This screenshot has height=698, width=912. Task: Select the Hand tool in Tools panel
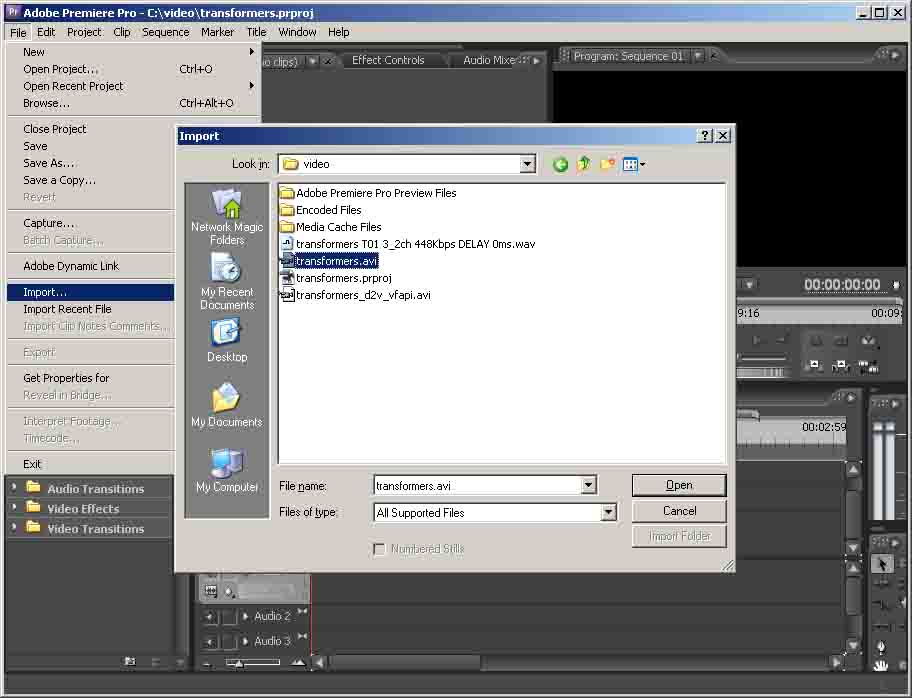tap(882, 666)
